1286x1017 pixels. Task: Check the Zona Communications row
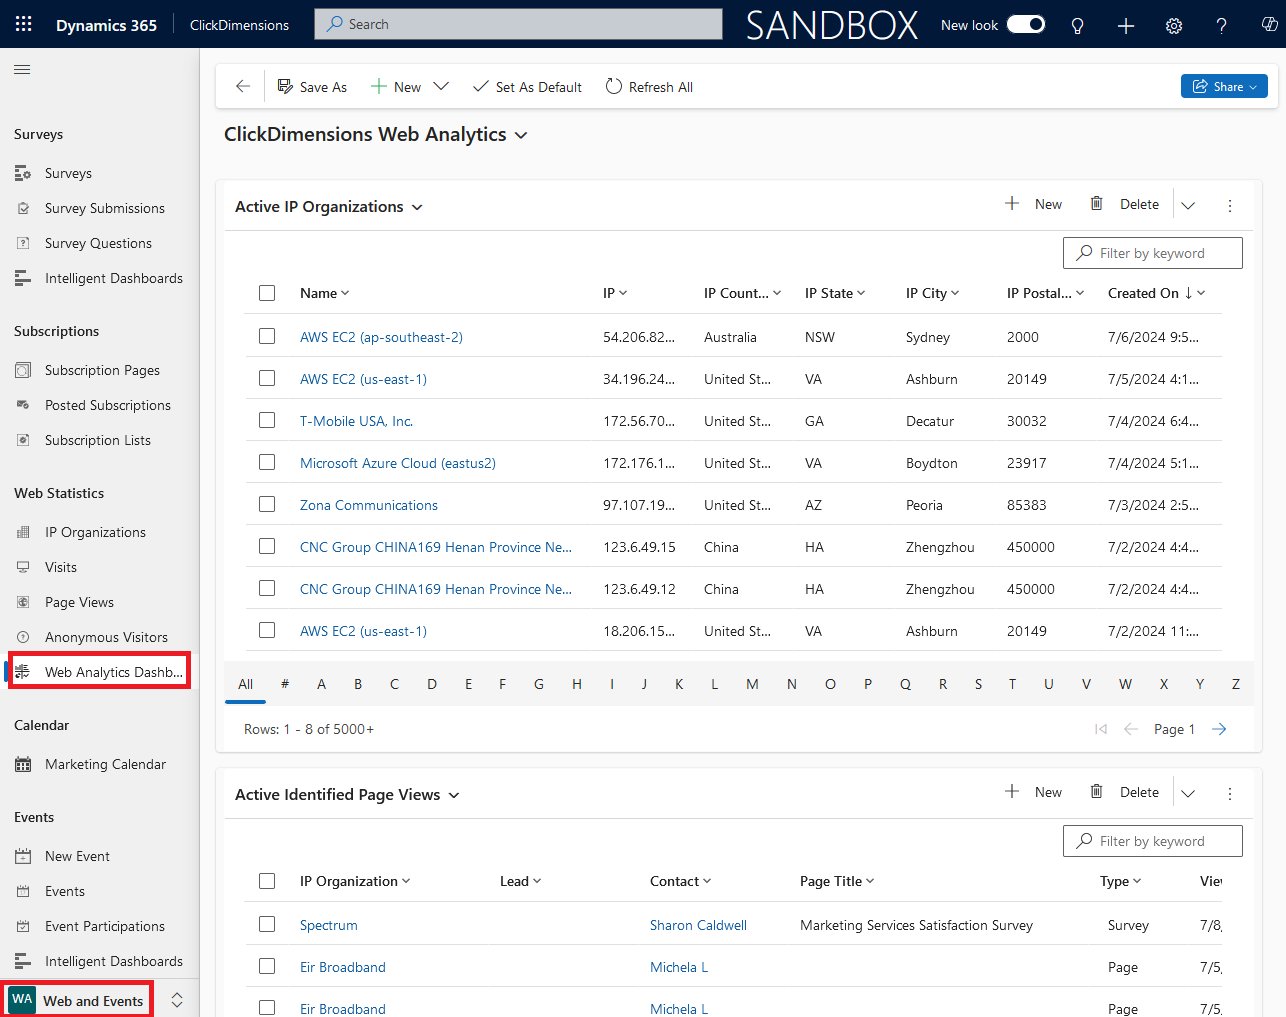[267, 504]
